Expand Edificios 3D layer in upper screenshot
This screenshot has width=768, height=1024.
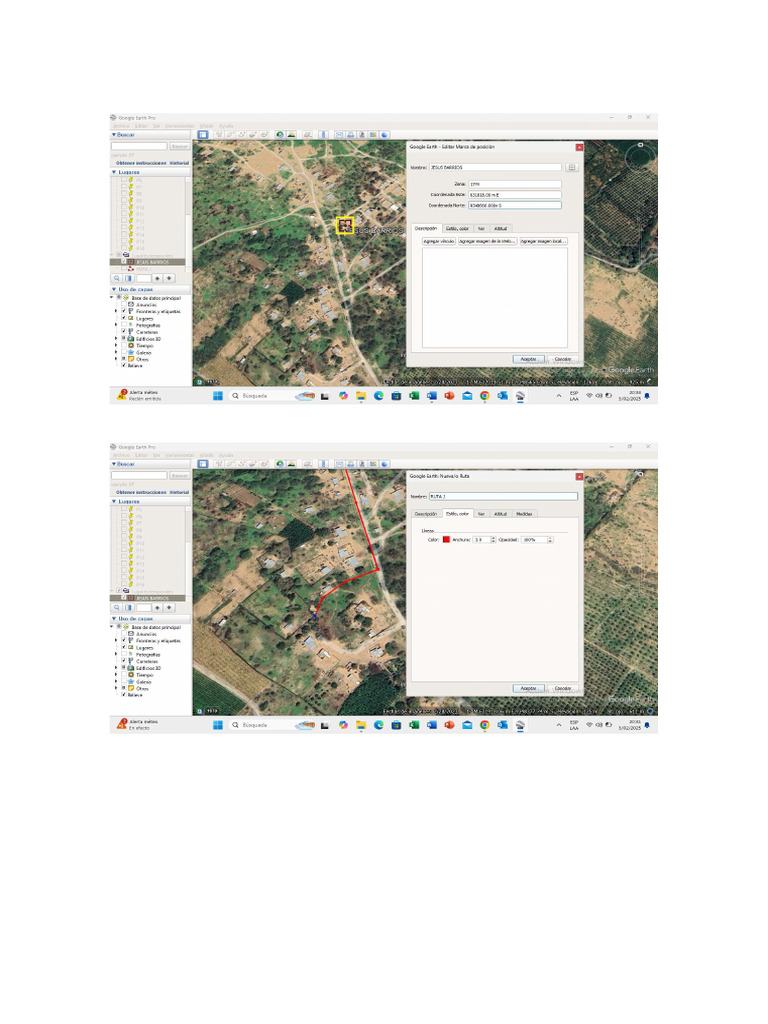tap(116, 339)
